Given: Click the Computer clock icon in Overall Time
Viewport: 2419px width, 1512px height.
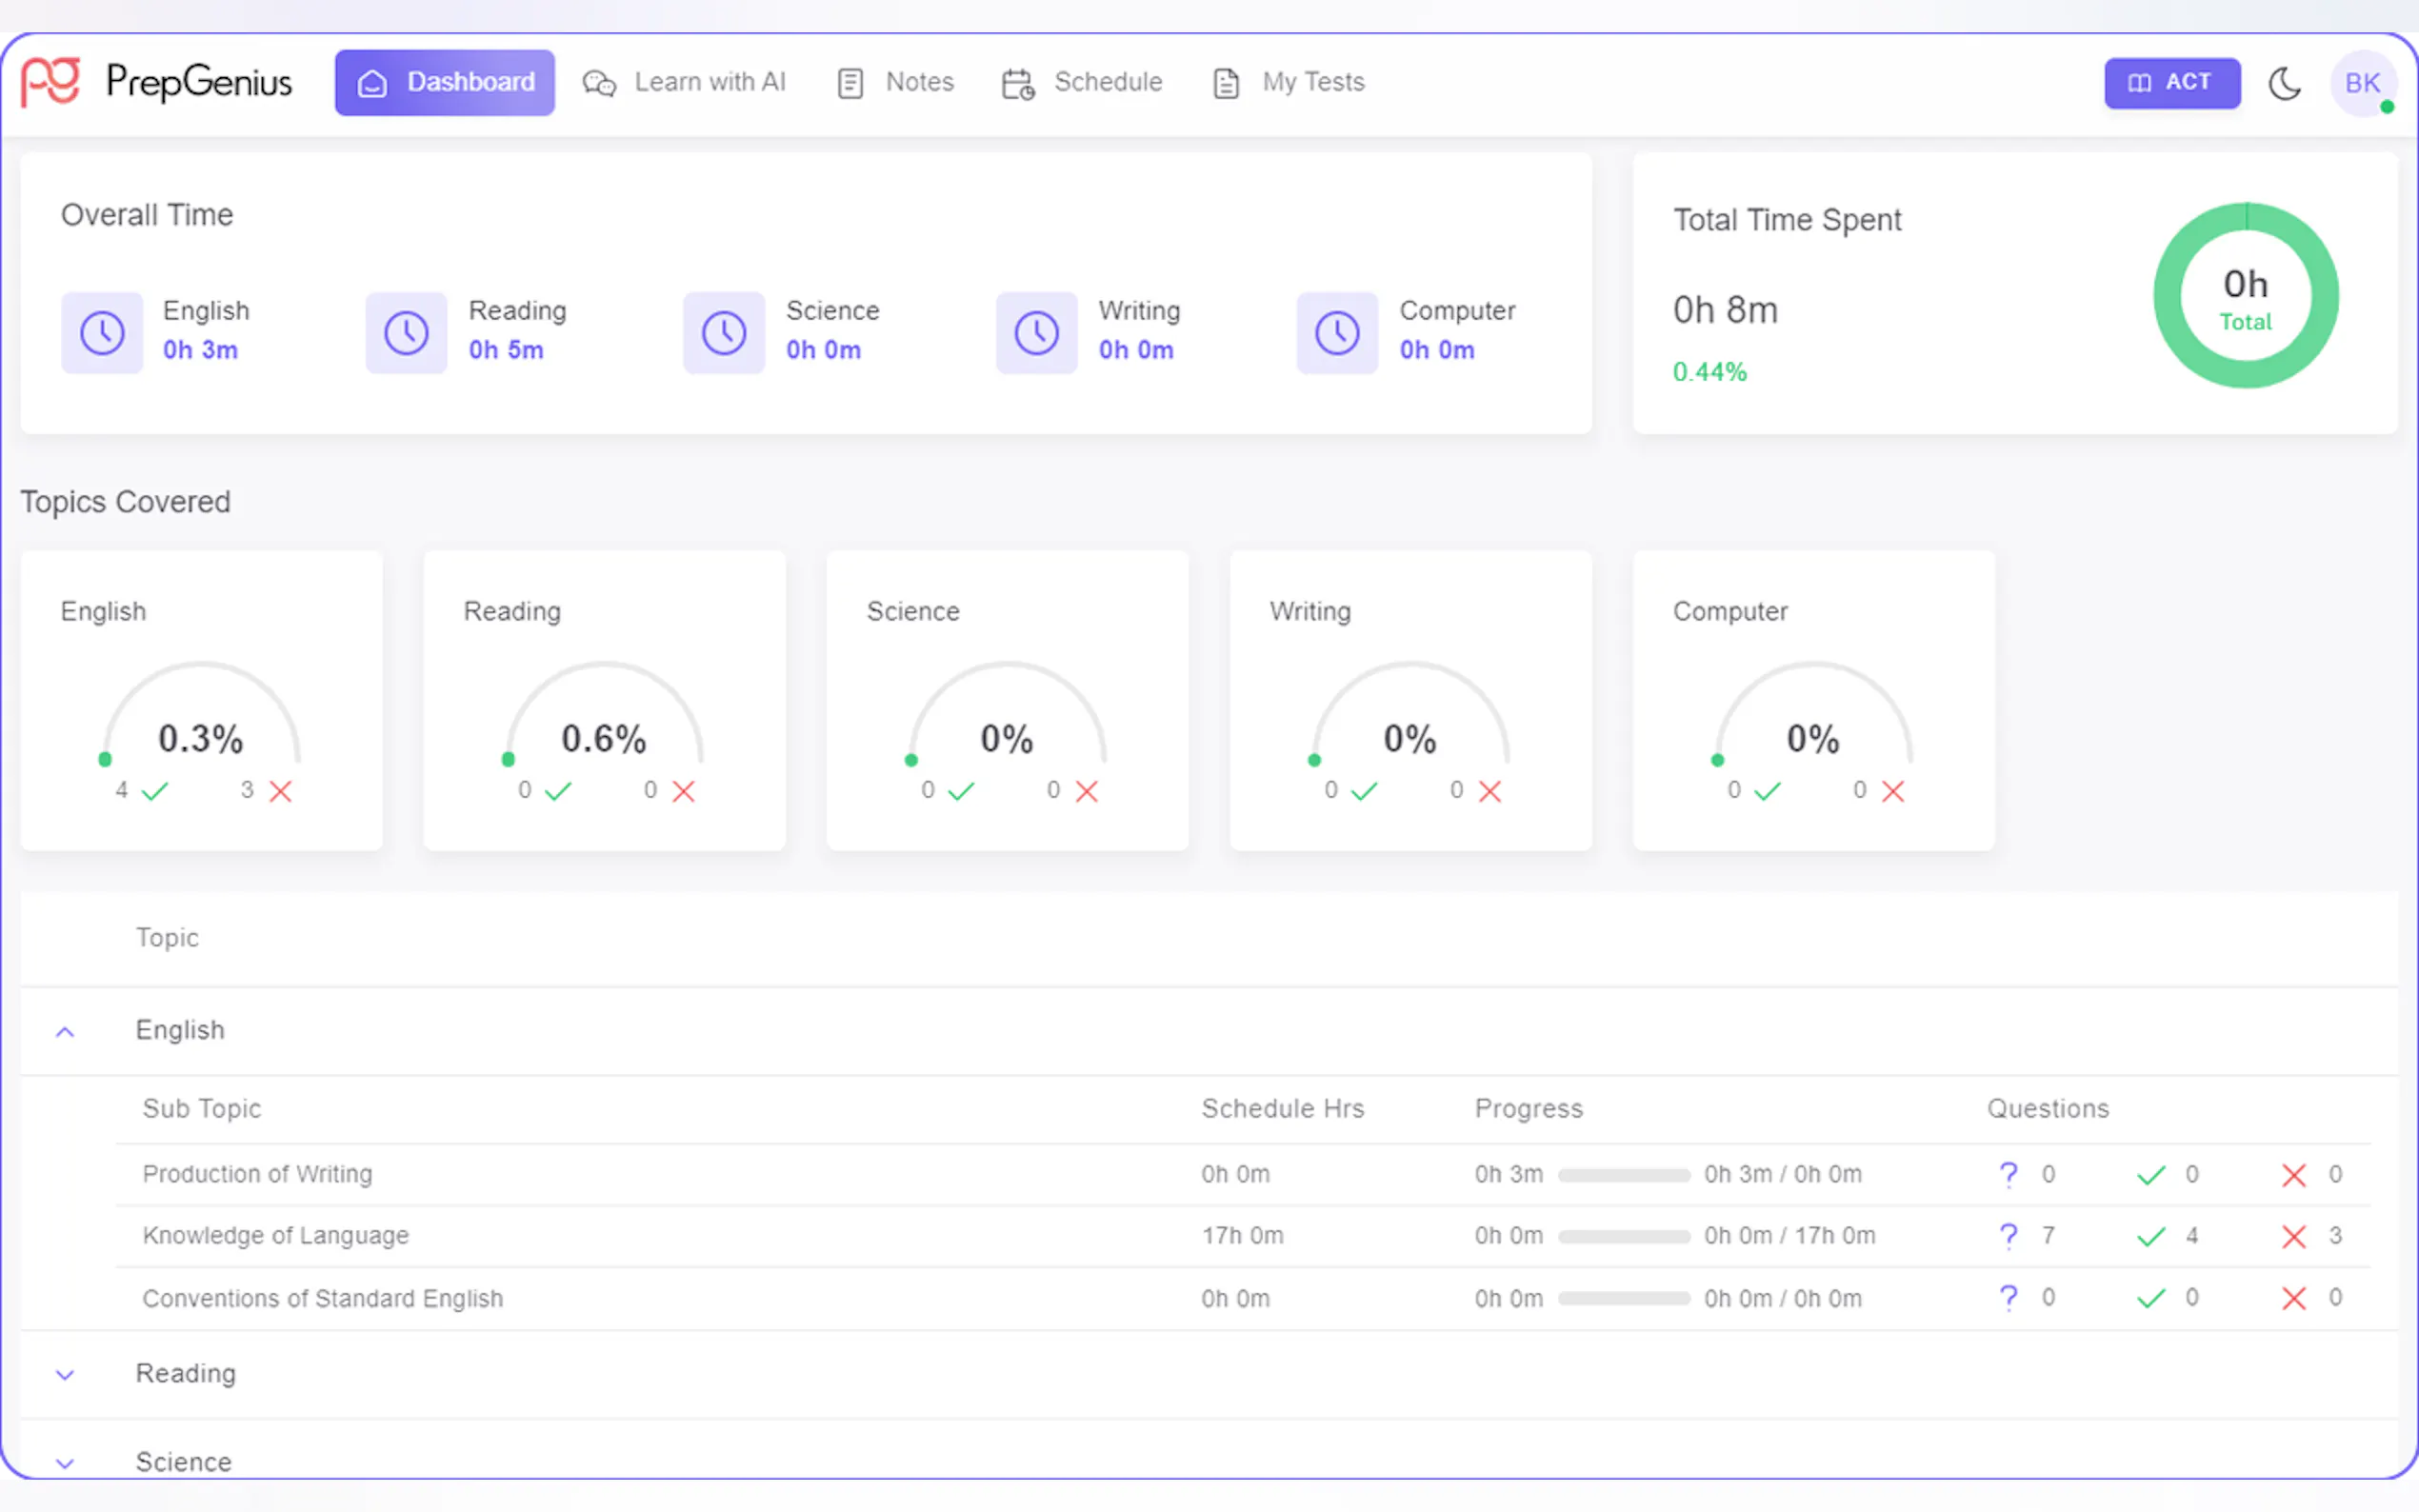Looking at the screenshot, I should tap(1337, 332).
